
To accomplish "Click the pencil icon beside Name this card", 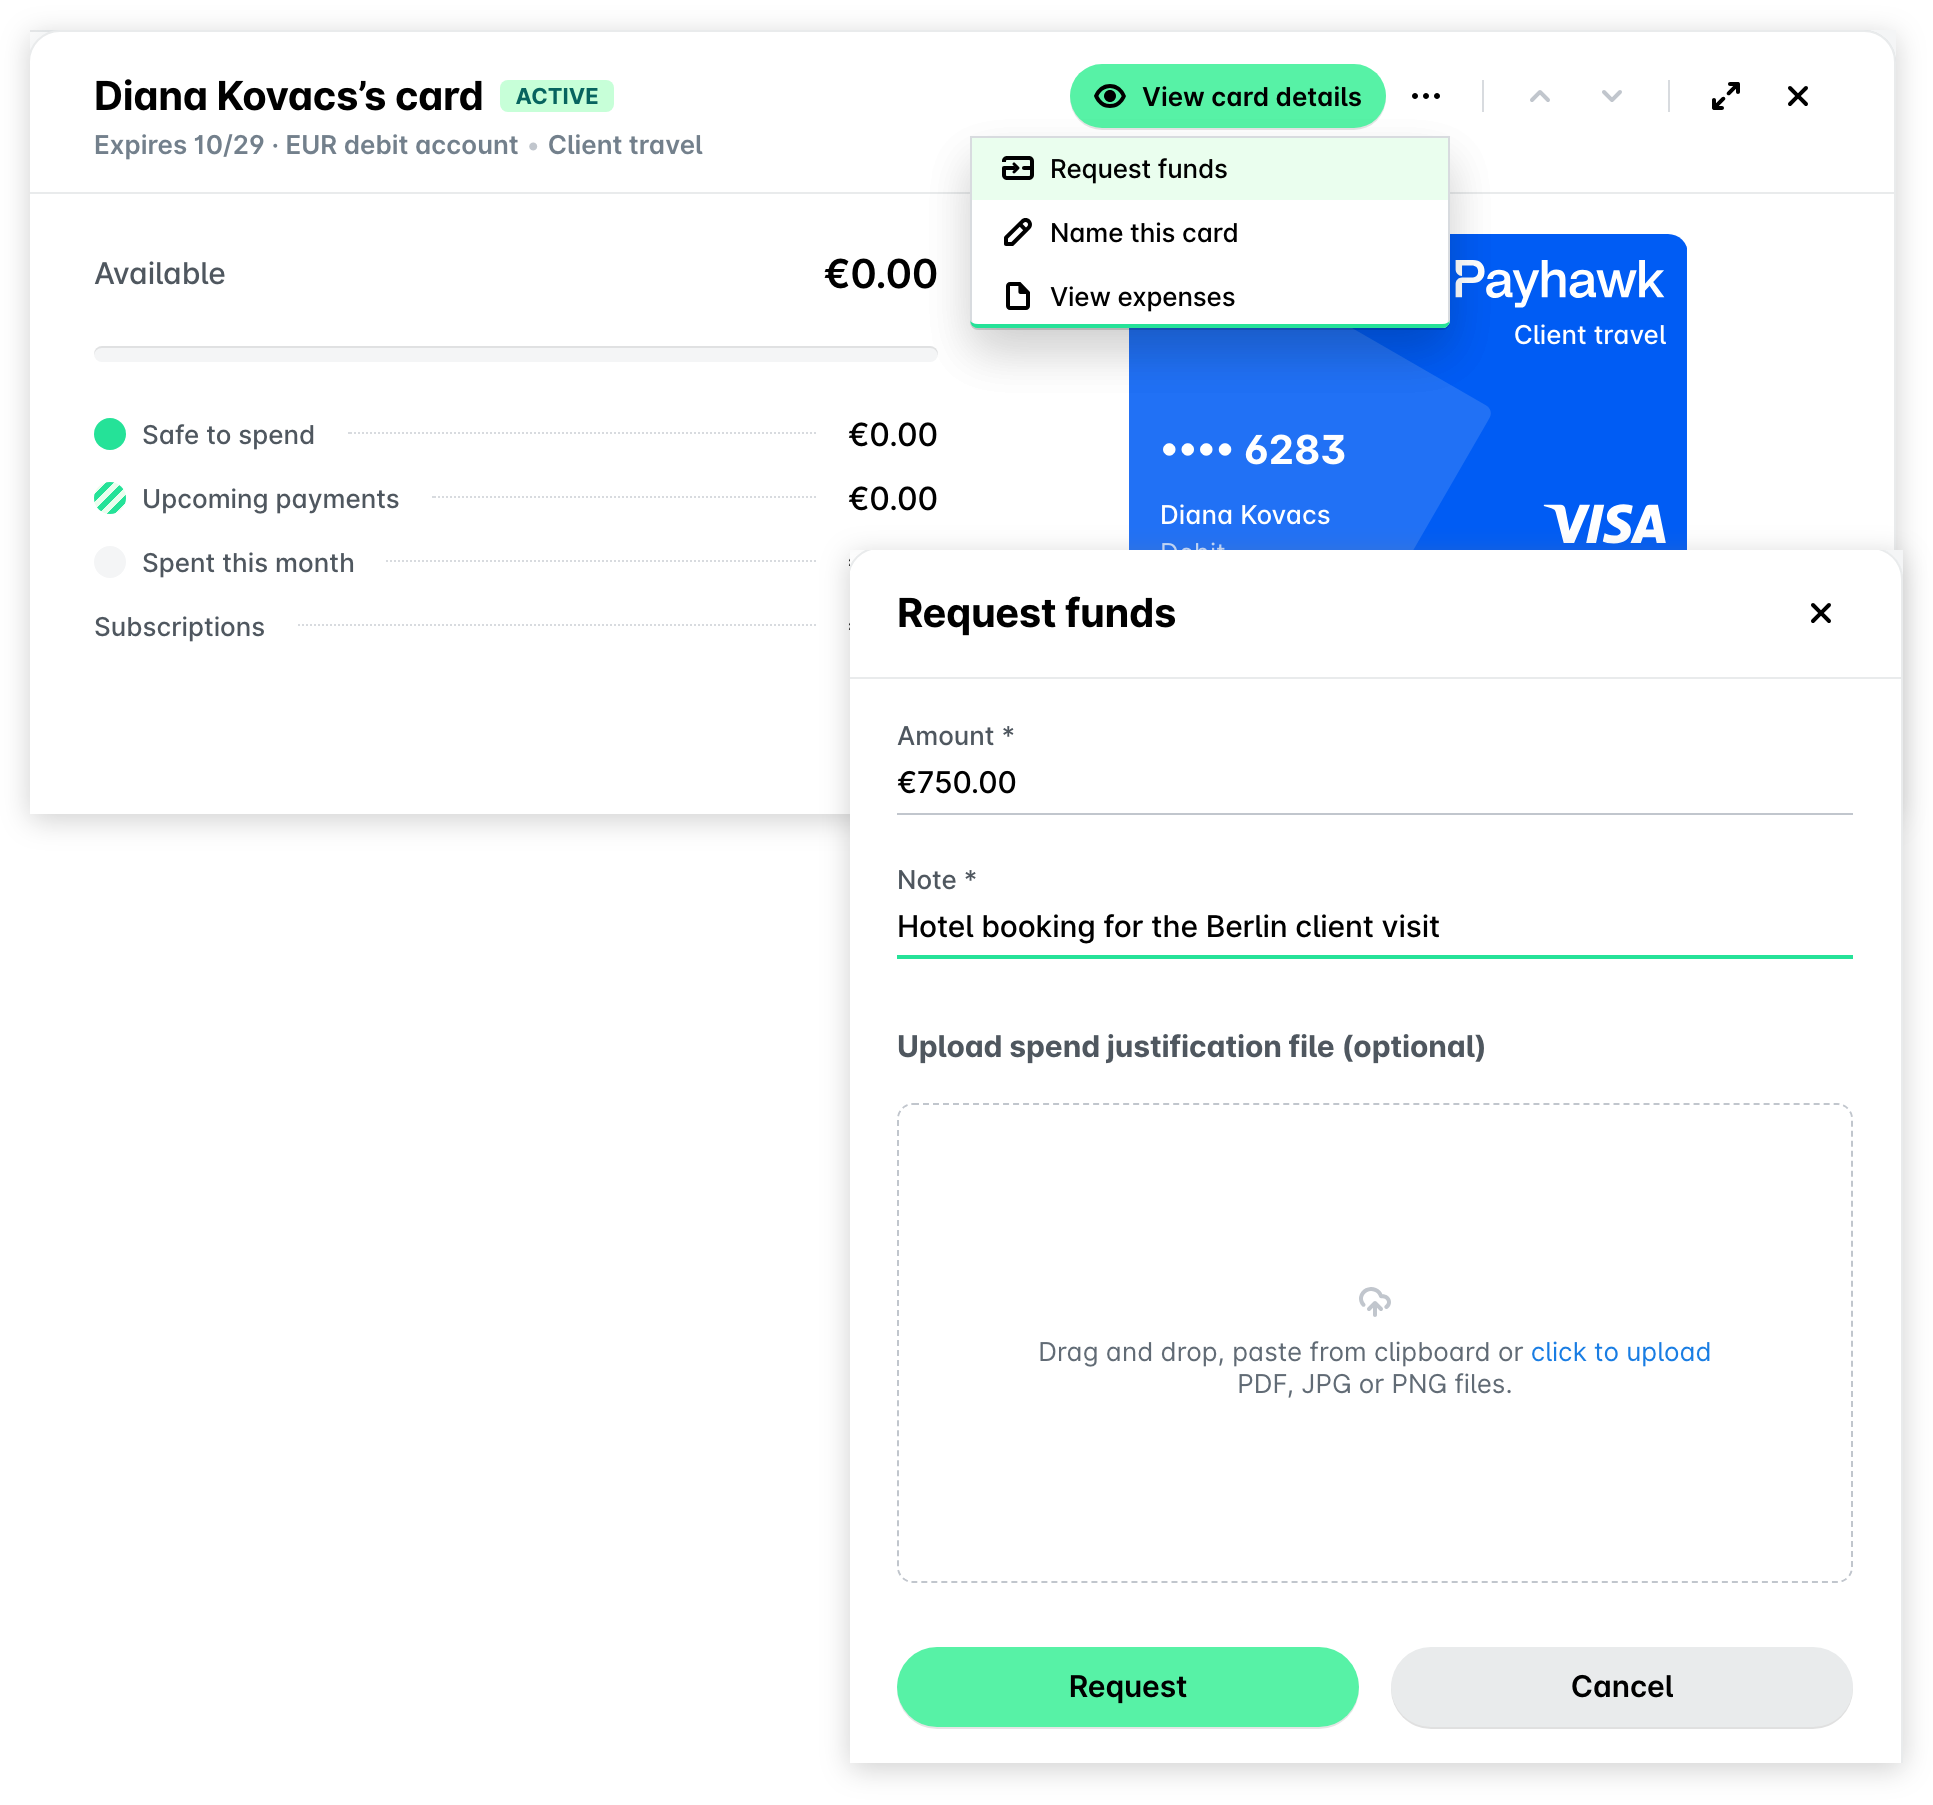I will 1018,233.
